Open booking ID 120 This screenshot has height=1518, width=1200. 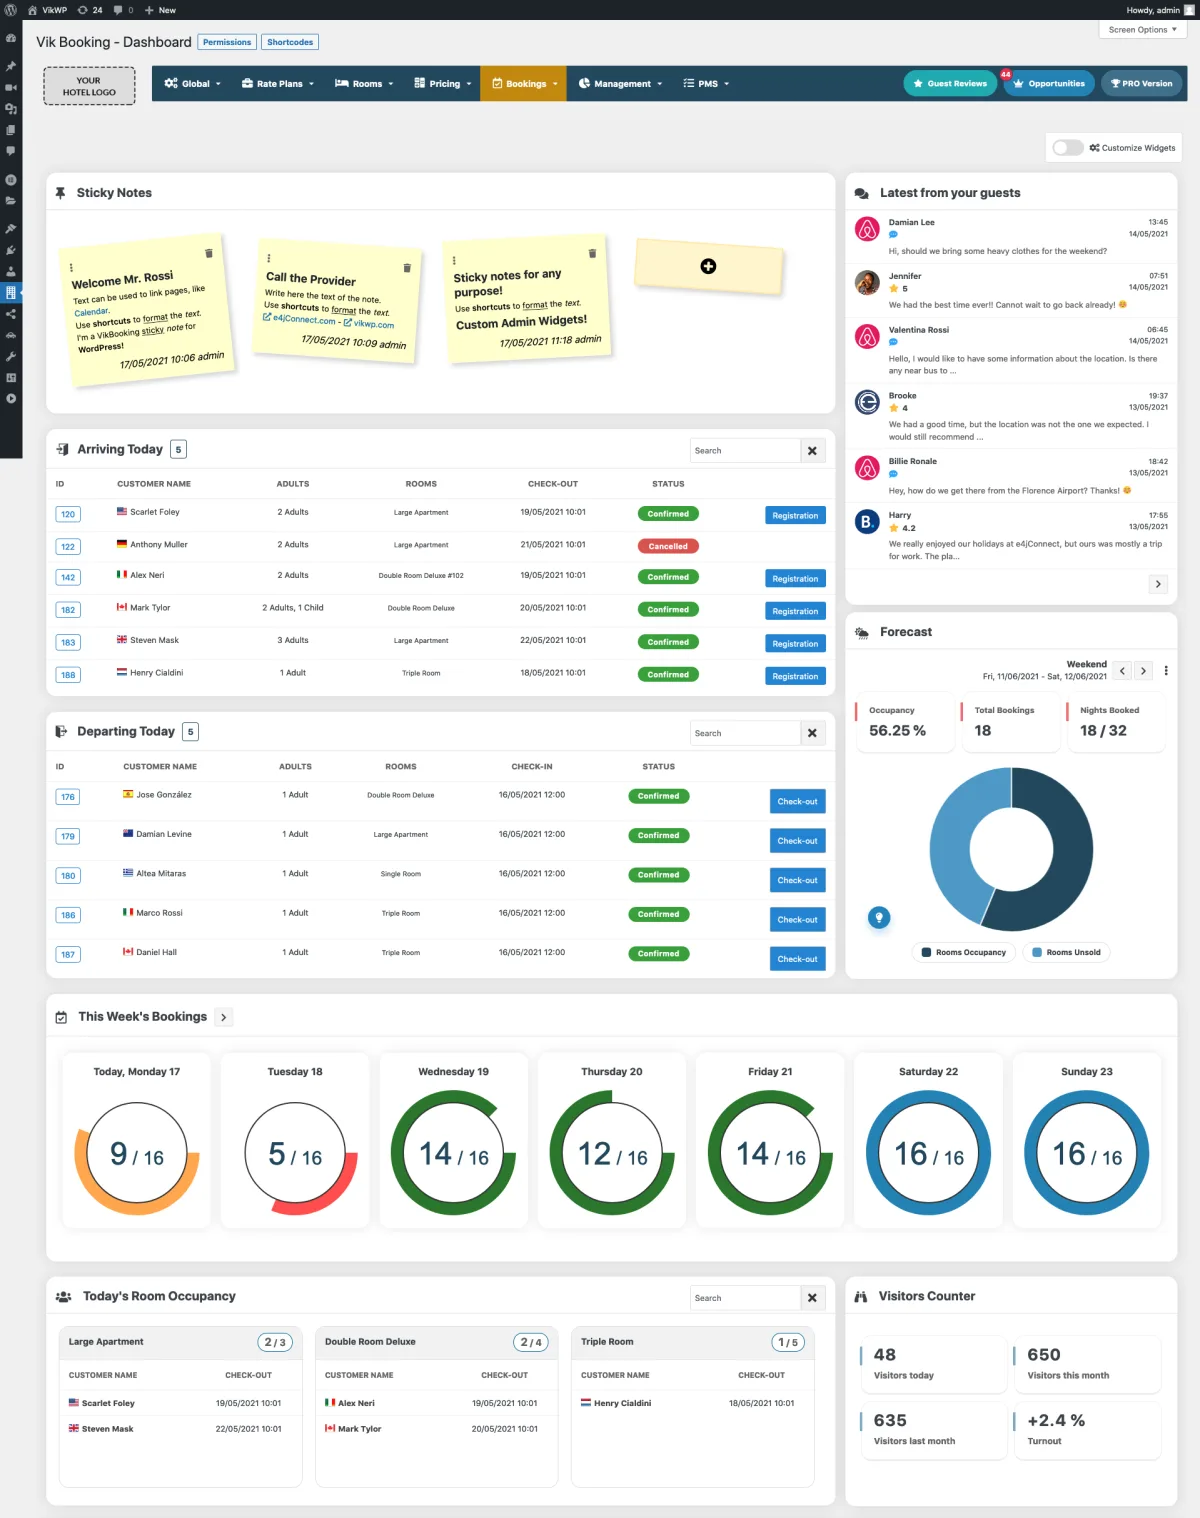click(x=68, y=514)
